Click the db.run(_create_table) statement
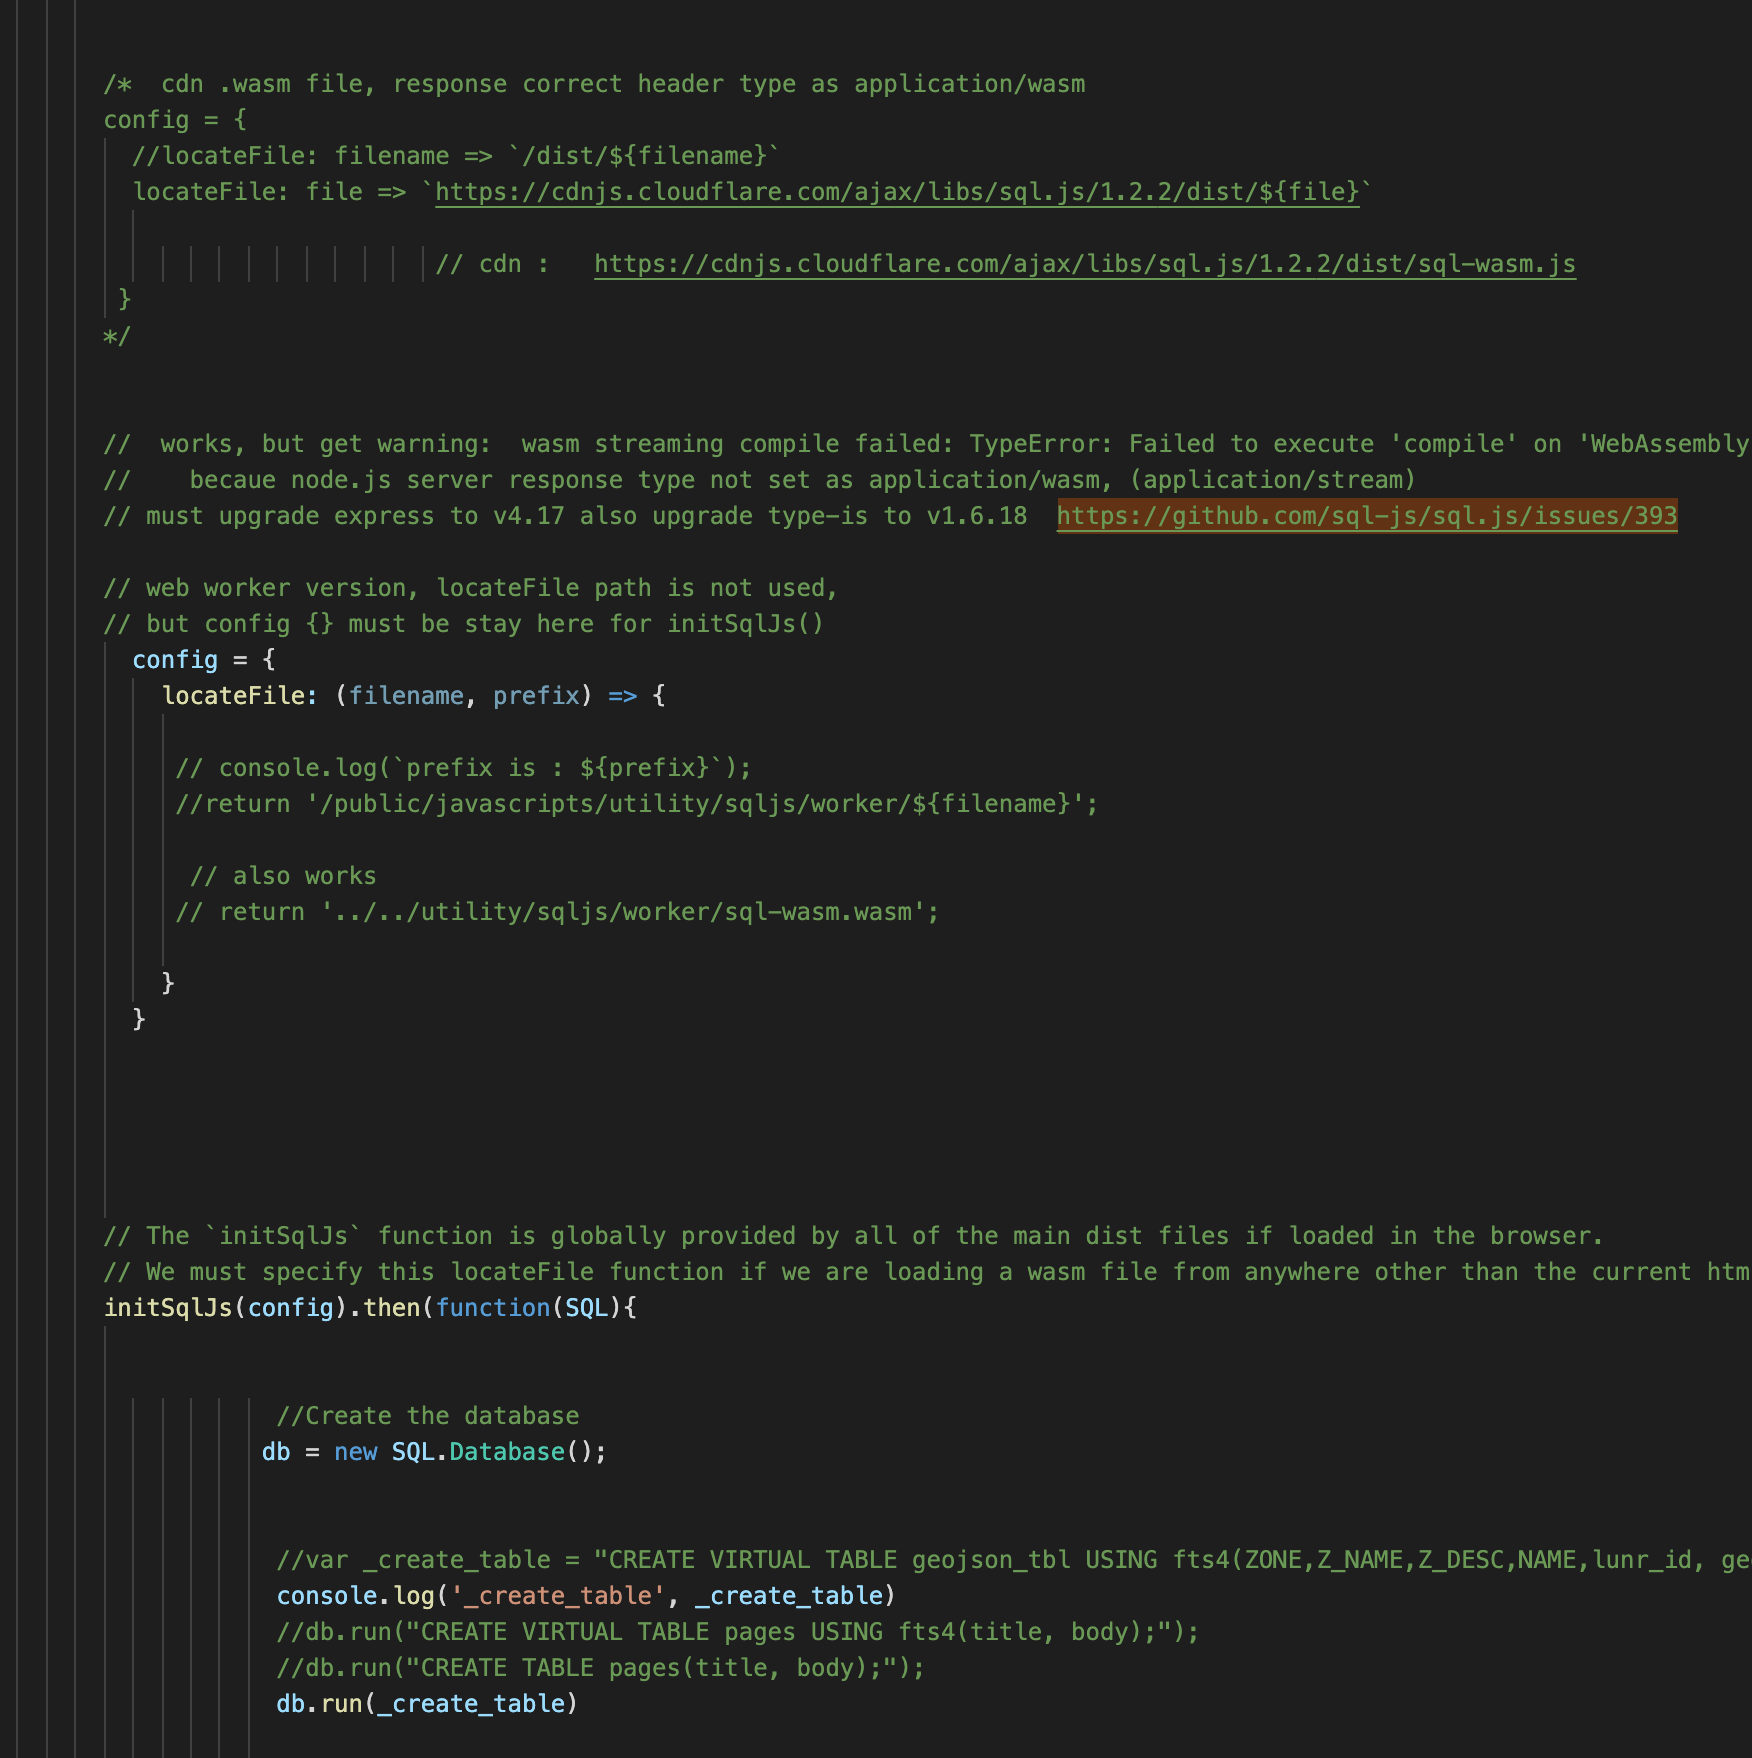The image size is (1752, 1758). [426, 1703]
